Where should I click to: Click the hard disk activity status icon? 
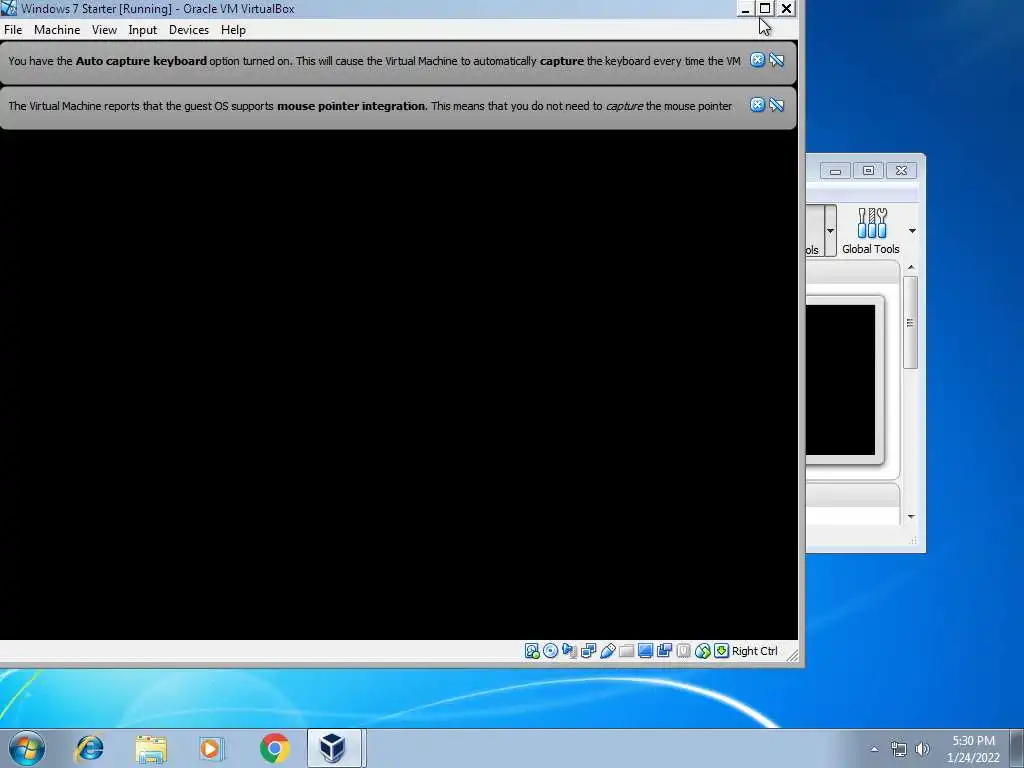click(532, 650)
